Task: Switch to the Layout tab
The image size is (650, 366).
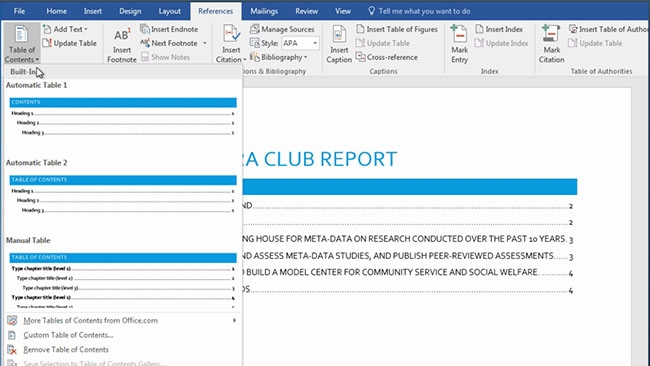Action: tap(169, 11)
